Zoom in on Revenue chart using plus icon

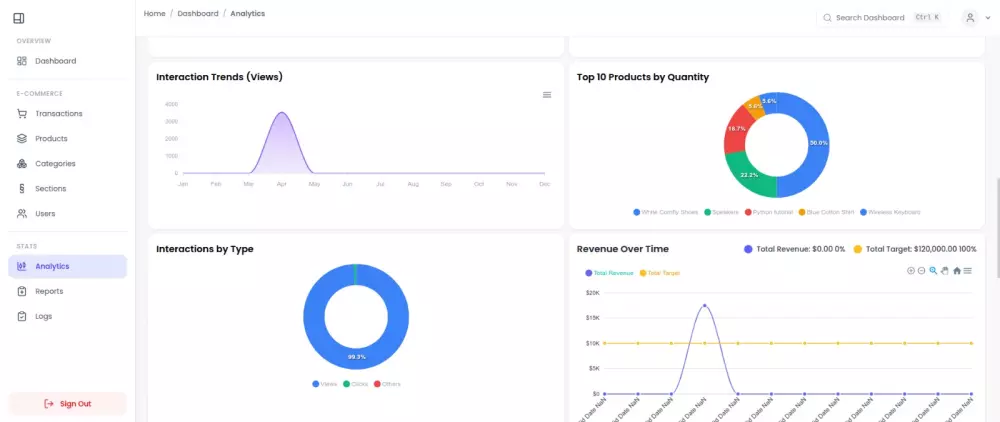coord(911,271)
